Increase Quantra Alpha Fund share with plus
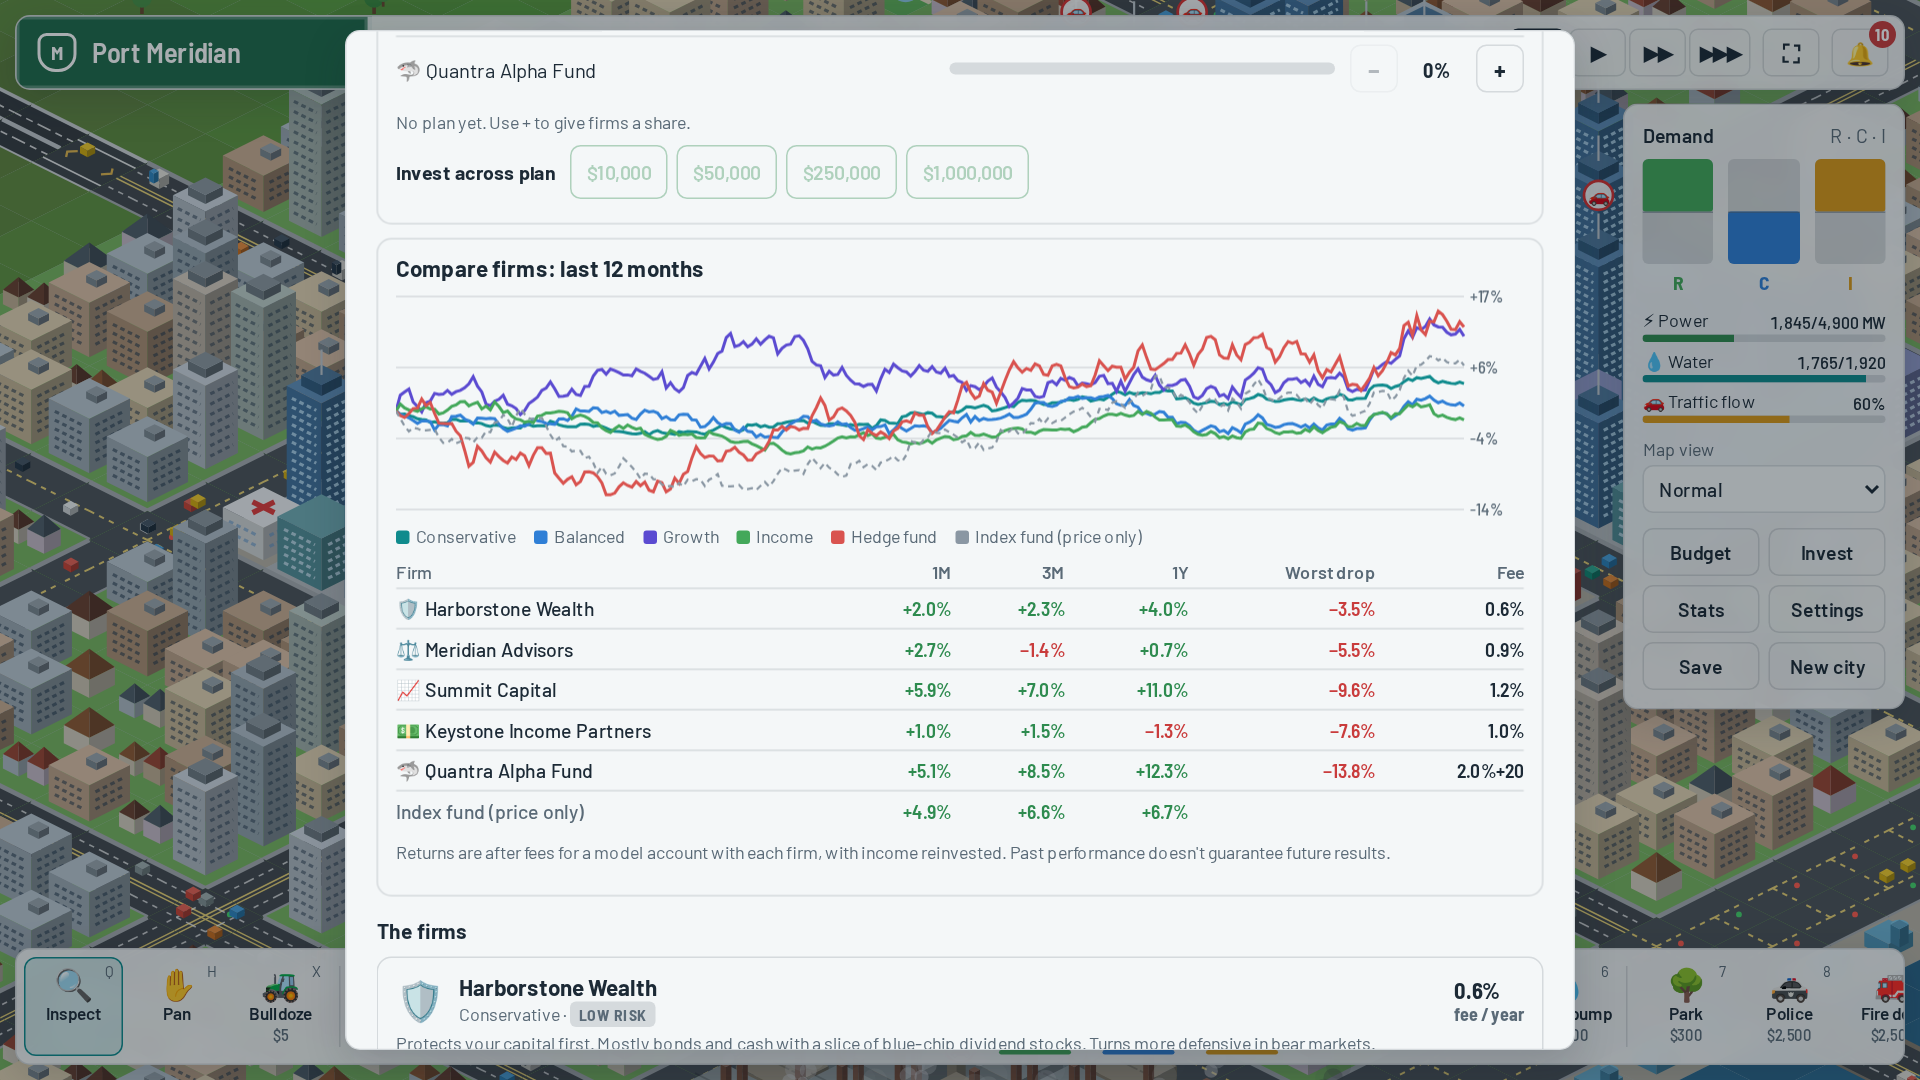This screenshot has height=1080, width=1920. tap(1500, 70)
